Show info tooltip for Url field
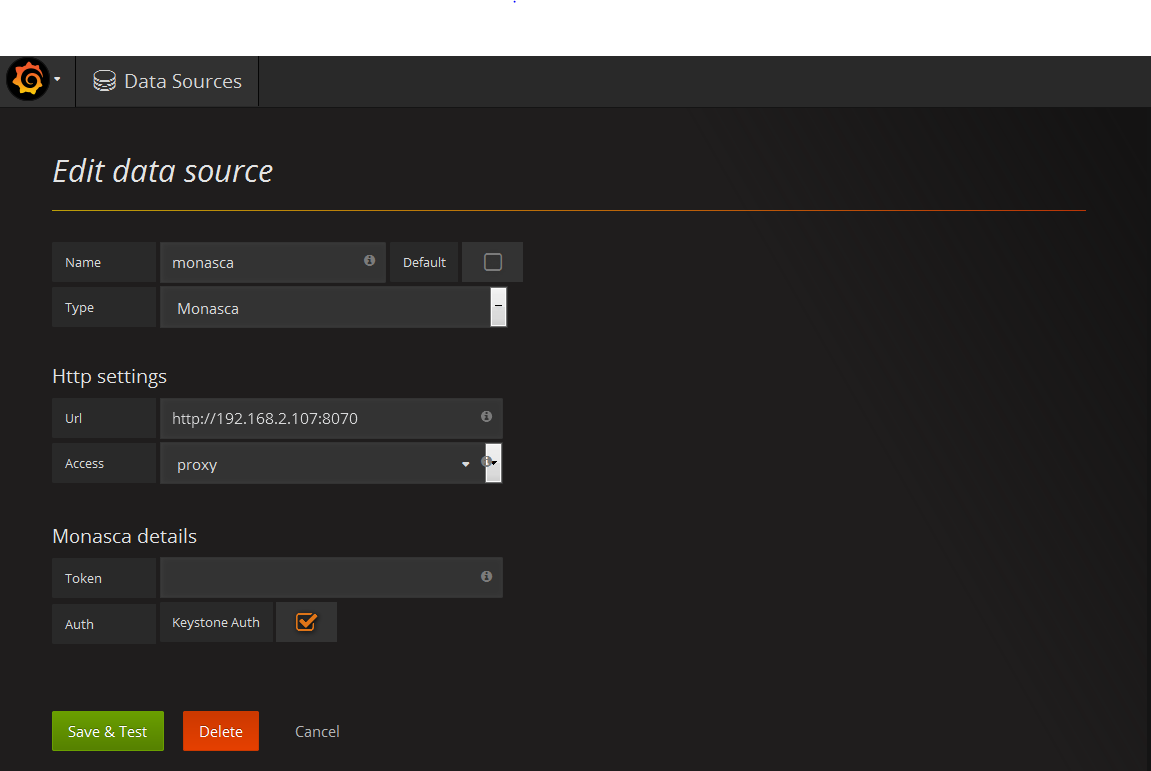1151x771 pixels. [486, 416]
